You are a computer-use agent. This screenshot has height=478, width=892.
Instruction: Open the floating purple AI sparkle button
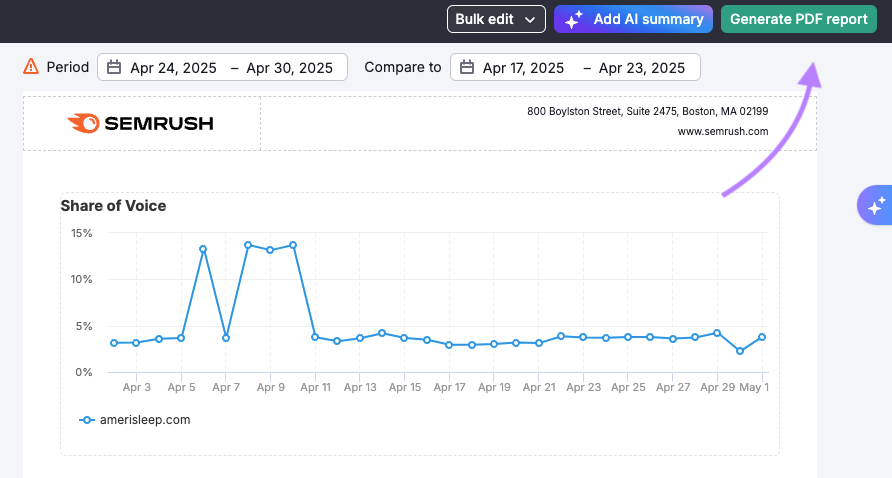(875, 205)
